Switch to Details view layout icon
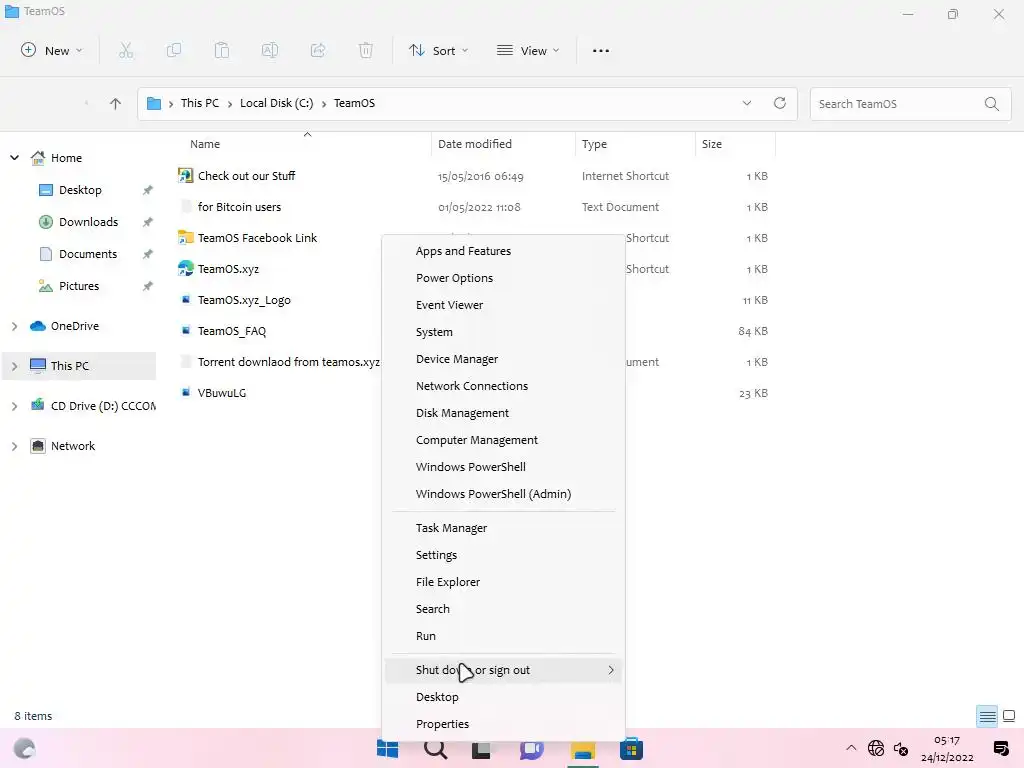 tap(987, 716)
